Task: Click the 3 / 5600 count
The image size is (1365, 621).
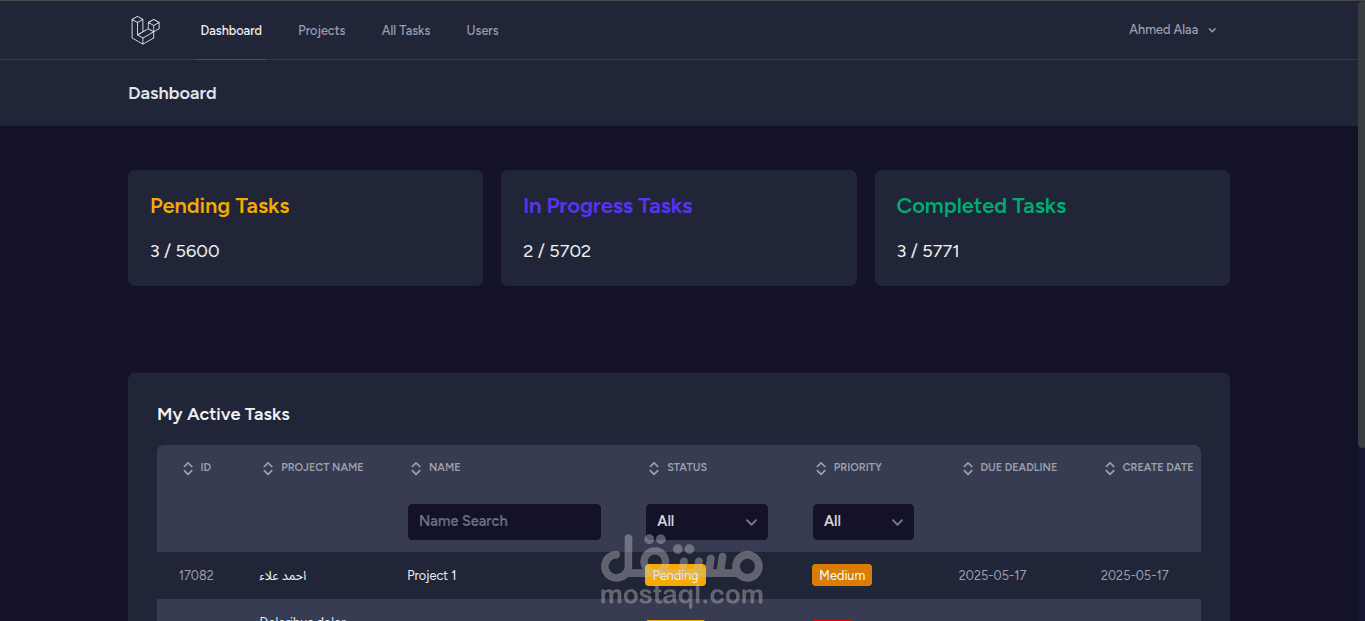Action: (185, 251)
